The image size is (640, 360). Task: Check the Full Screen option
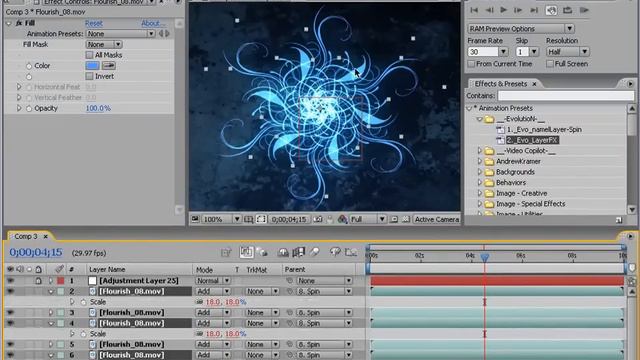click(550, 64)
